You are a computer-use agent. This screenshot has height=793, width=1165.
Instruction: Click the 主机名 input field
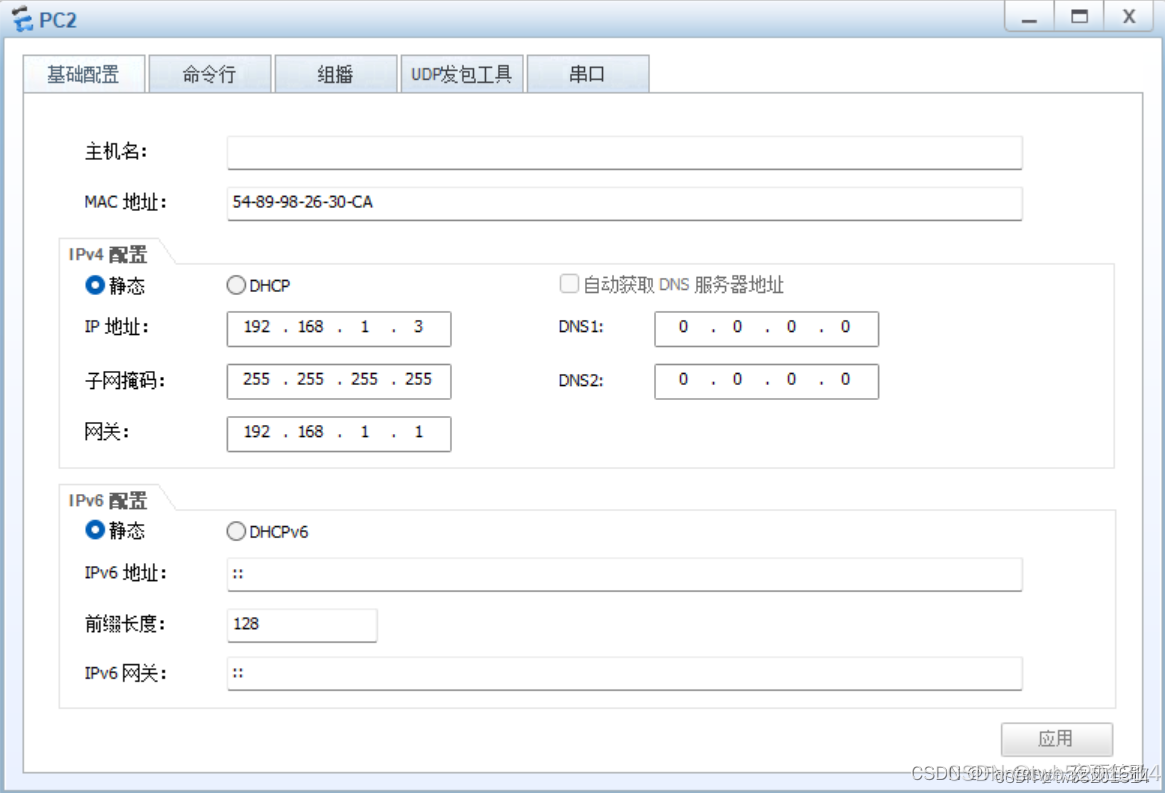(x=624, y=152)
